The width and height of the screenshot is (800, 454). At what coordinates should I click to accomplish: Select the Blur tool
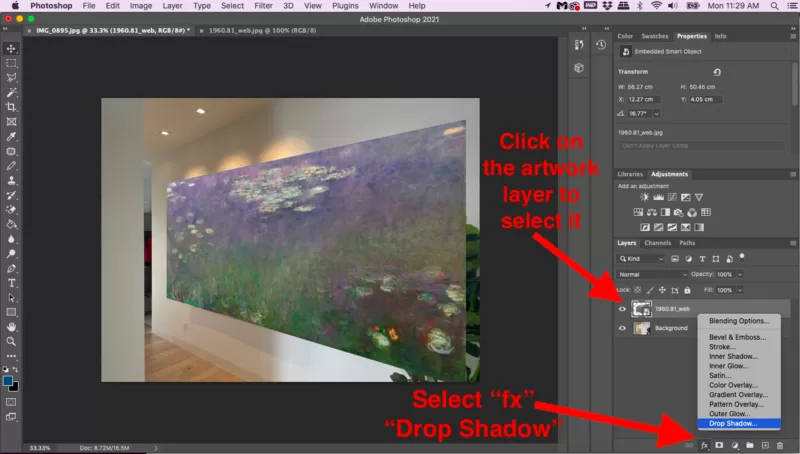(11, 239)
